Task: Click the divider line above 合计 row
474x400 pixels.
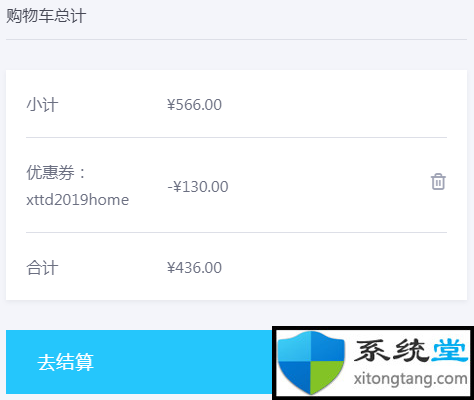Action: coord(236,232)
